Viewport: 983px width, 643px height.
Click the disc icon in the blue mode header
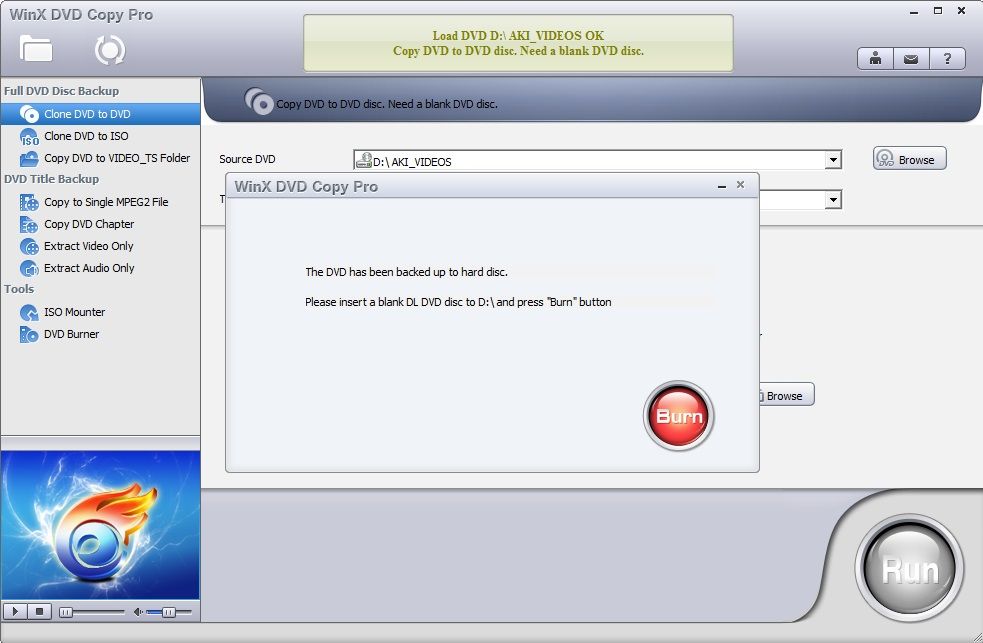259,101
